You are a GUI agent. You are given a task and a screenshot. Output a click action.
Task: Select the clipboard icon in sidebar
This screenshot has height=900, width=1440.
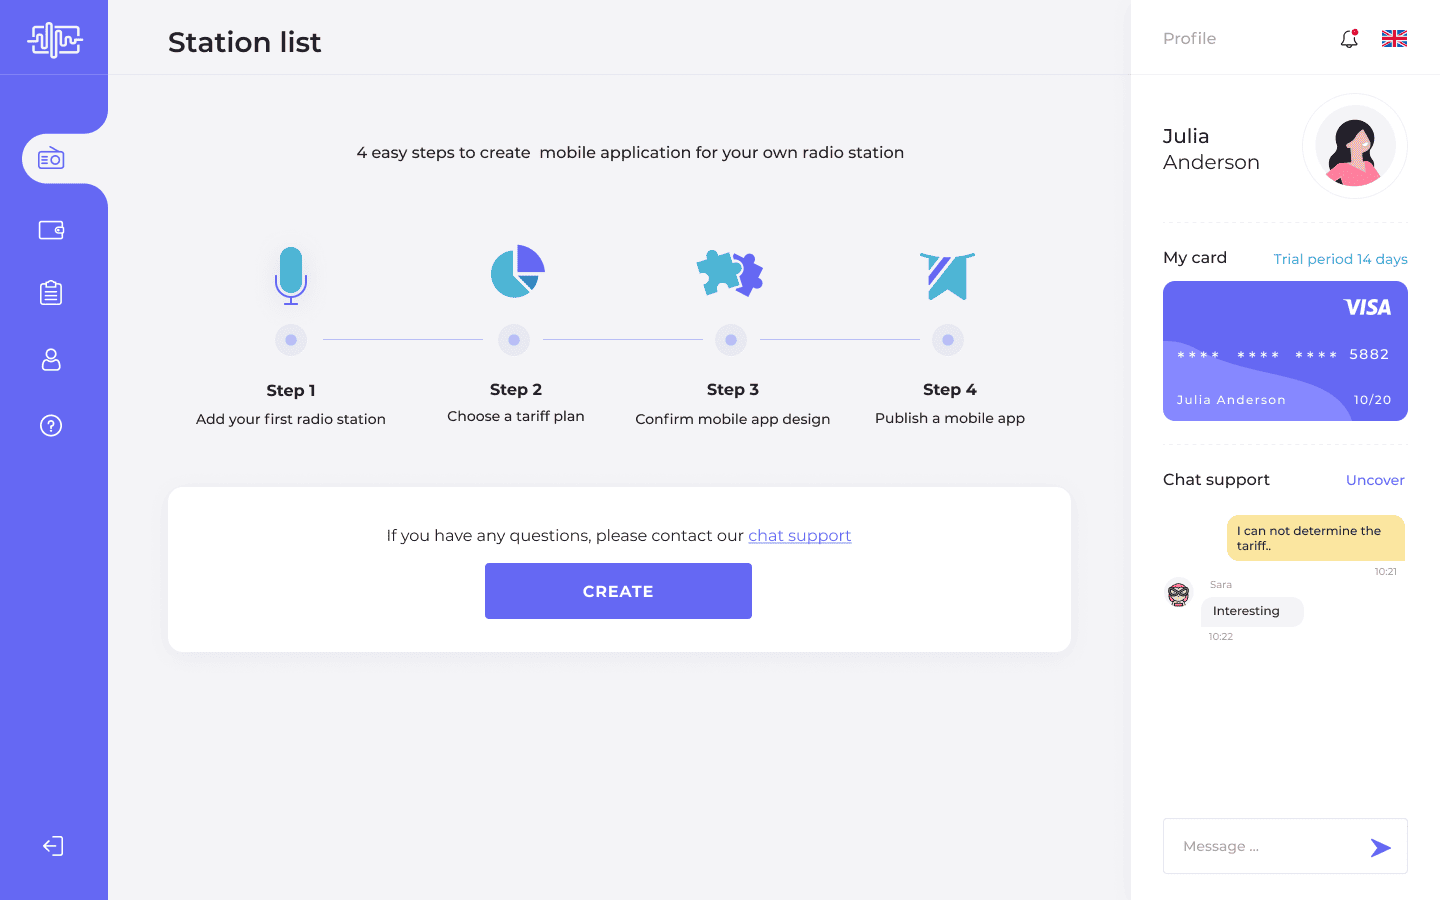(51, 293)
